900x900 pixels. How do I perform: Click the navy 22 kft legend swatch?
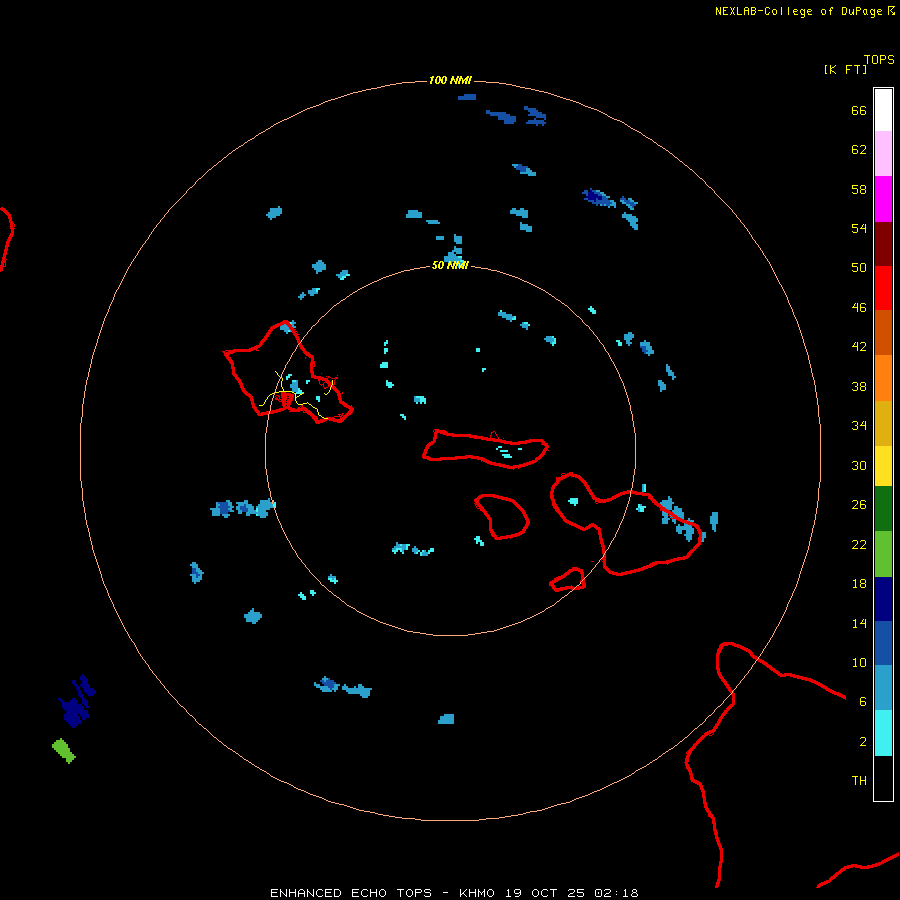[x=883, y=599]
